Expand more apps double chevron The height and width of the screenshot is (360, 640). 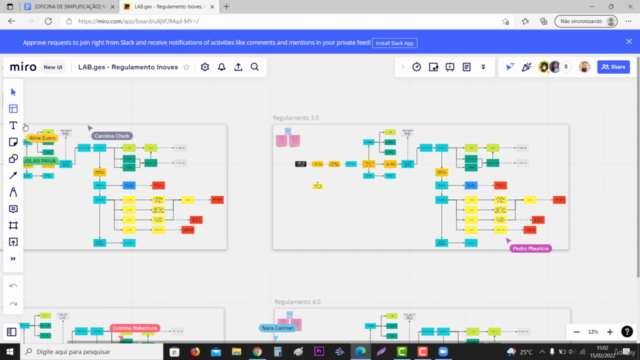click(x=483, y=67)
